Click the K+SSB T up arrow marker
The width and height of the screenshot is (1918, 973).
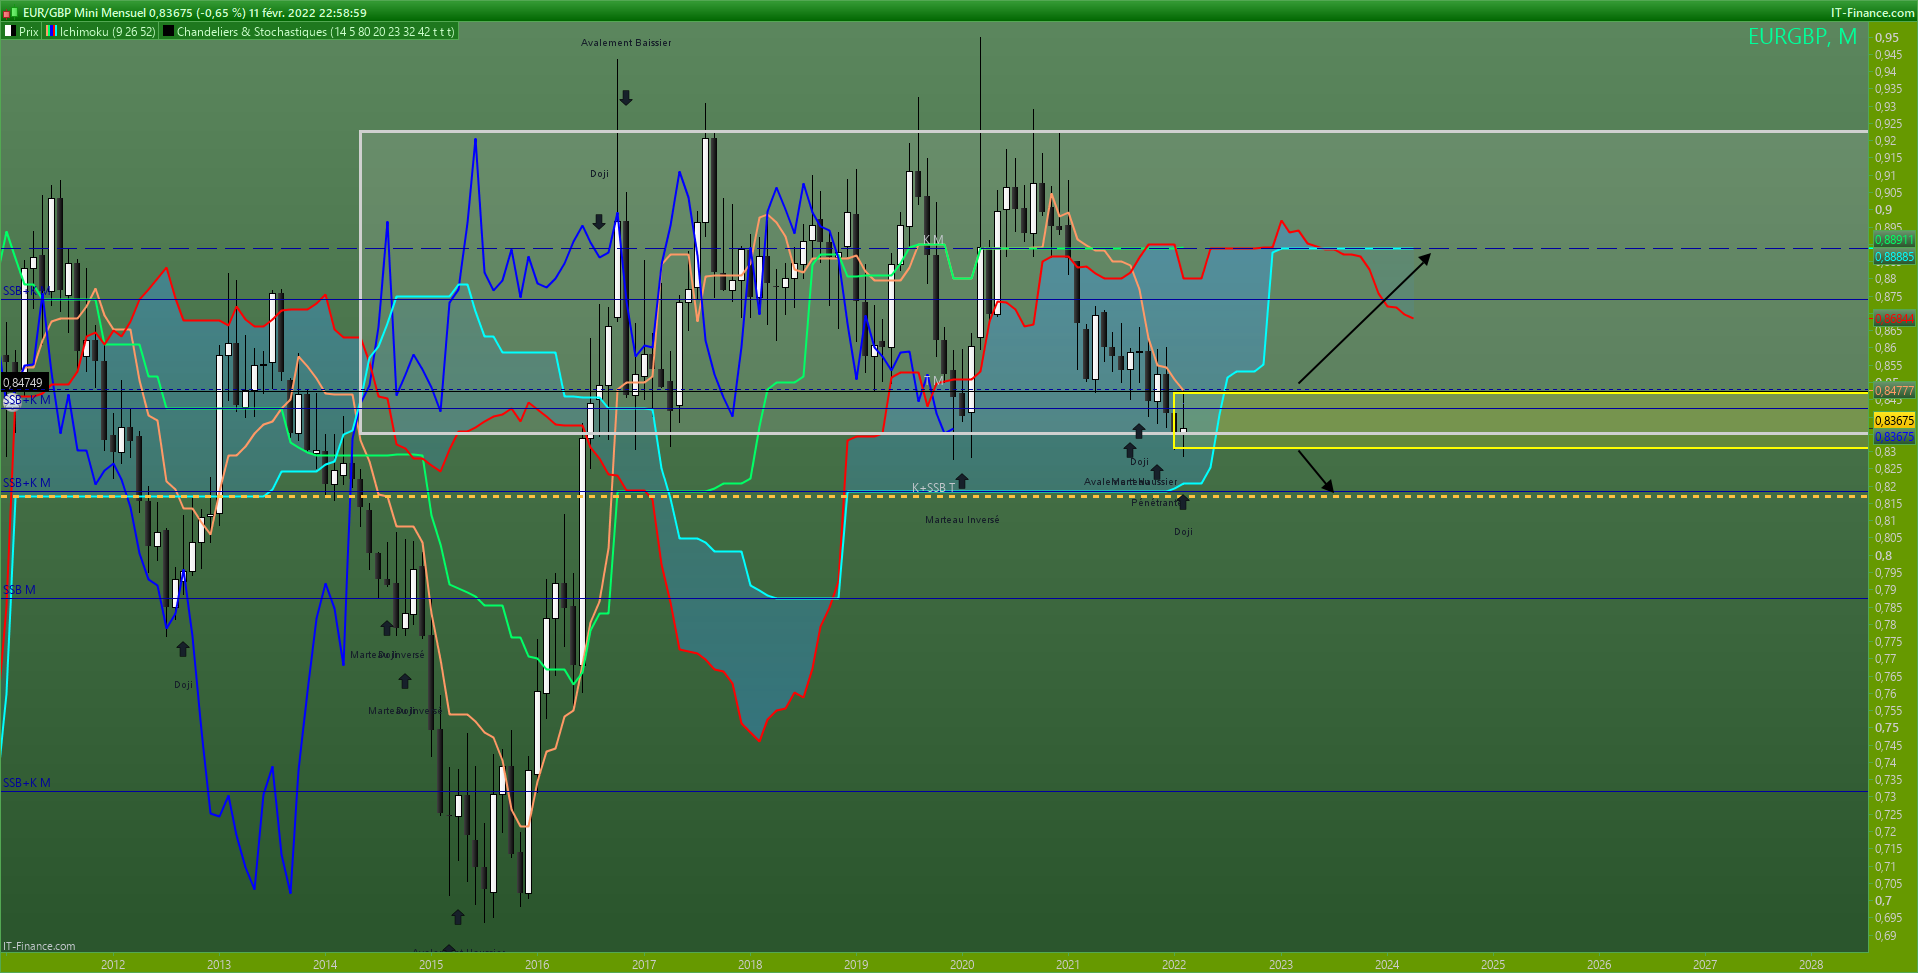click(962, 481)
